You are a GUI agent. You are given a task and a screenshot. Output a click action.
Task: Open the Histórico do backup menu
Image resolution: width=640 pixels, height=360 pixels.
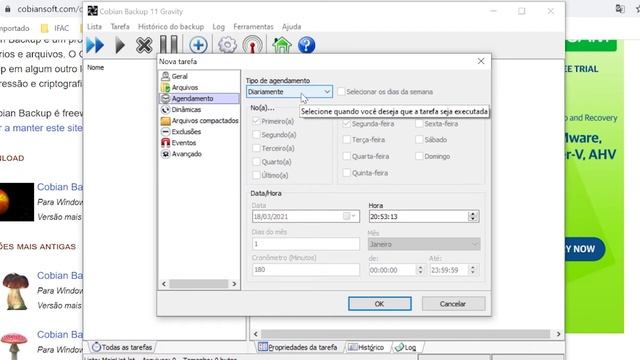point(171,27)
